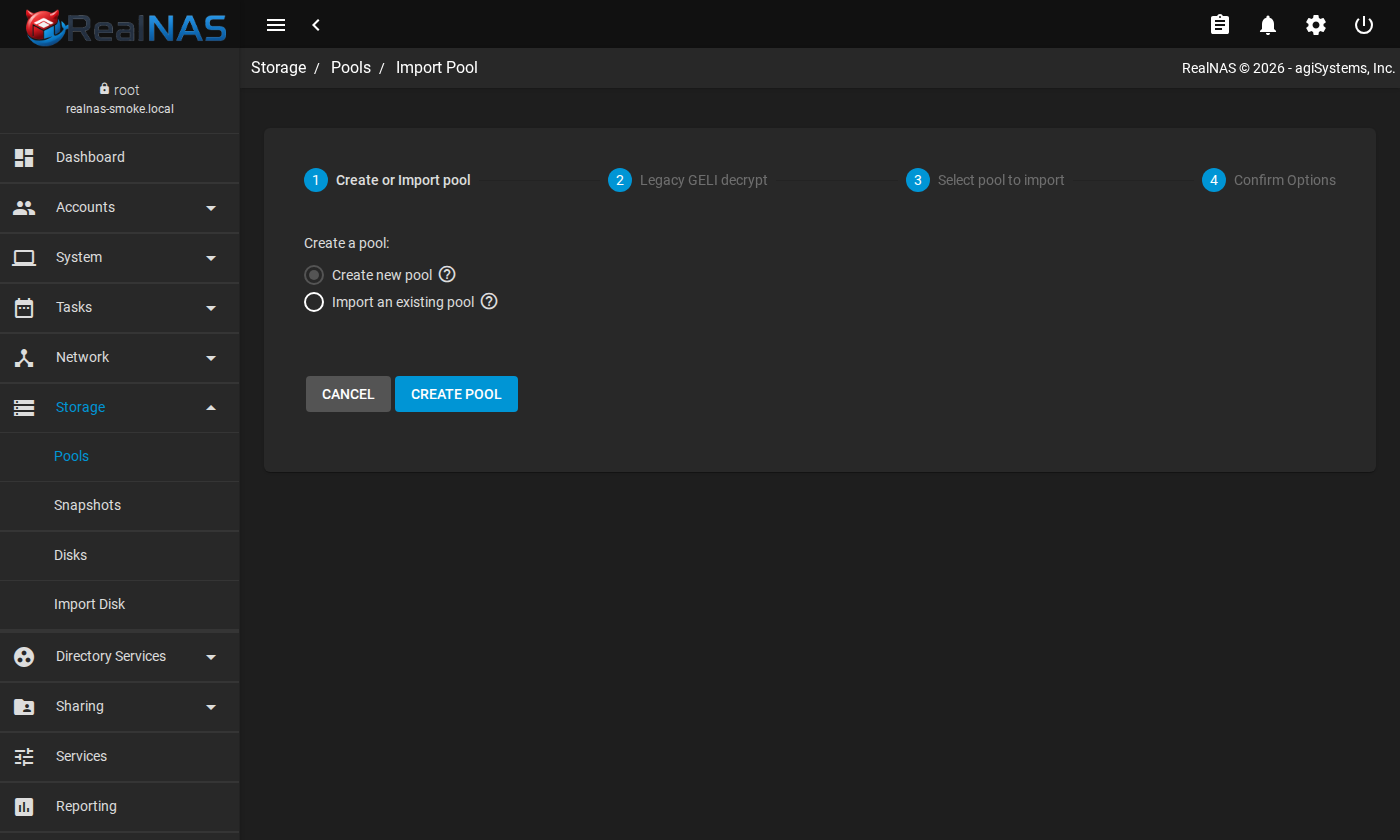Image resolution: width=1400 pixels, height=840 pixels.
Task: Expand the Network menu arrow
Action: point(211,358)
